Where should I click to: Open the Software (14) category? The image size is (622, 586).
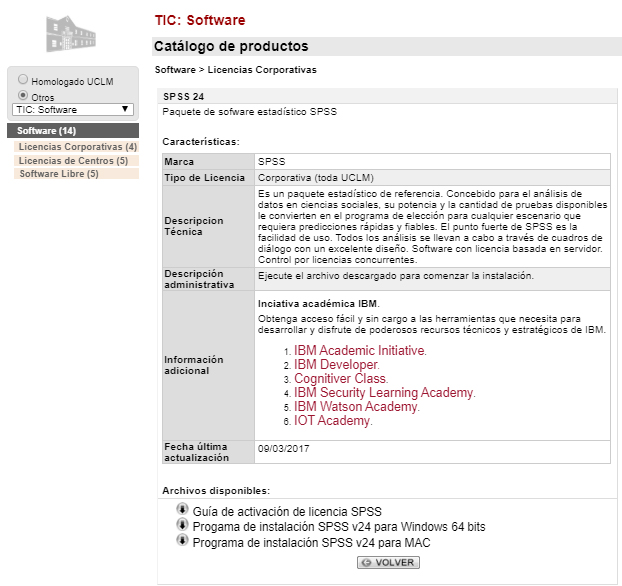tap(73, 131)
